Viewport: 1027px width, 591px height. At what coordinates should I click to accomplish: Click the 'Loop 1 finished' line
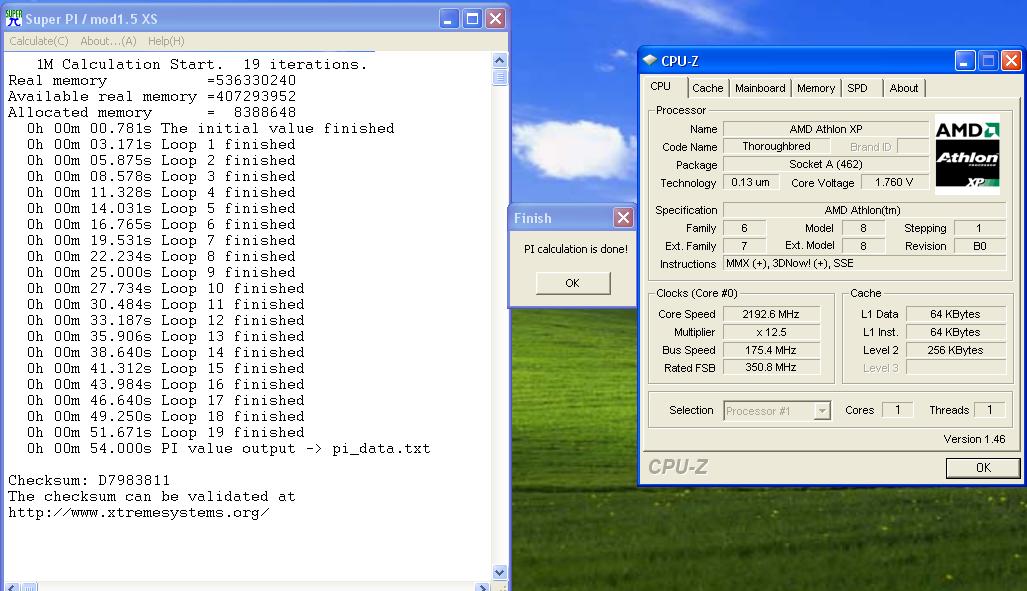[x=161, y=145]
